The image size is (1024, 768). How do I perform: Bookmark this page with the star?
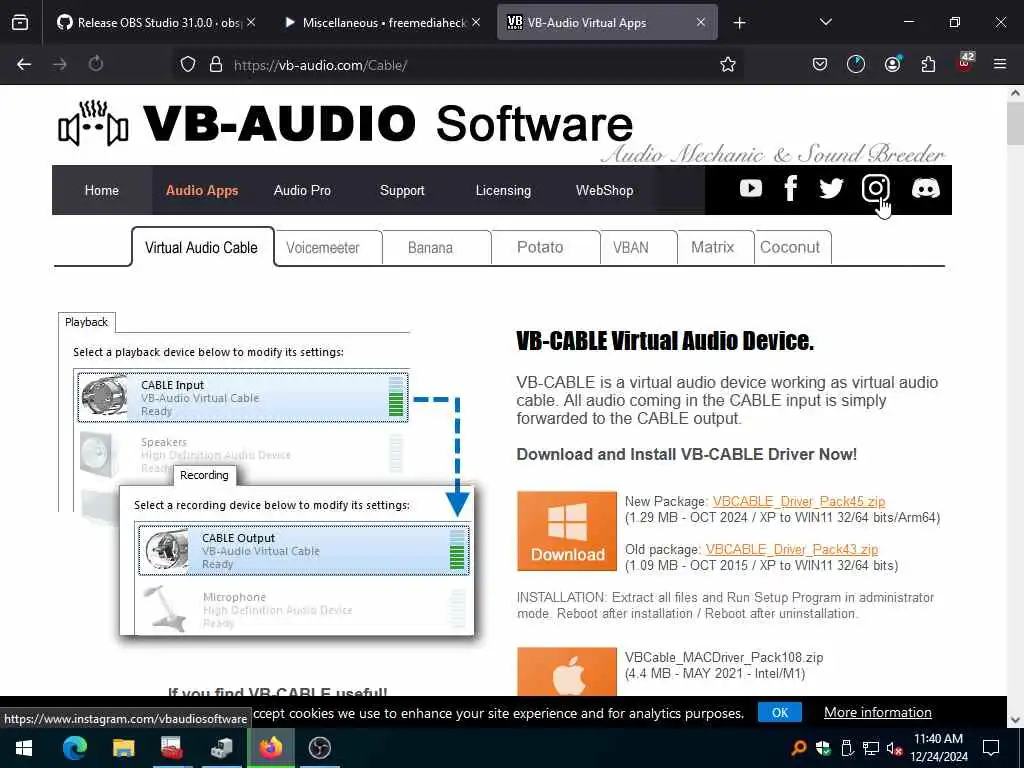[728, 65]
